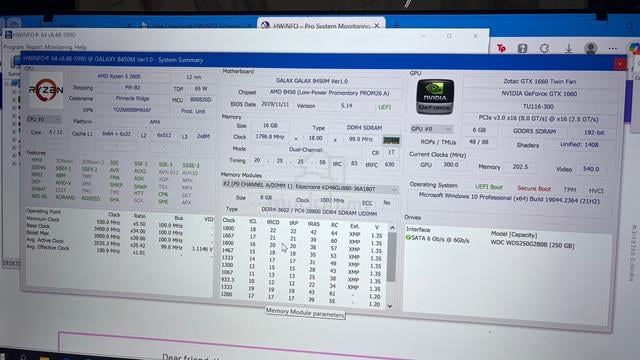Open Report menu in HWiNFO main window
This screenshot has width=640, height=360.
click(34, 47)
